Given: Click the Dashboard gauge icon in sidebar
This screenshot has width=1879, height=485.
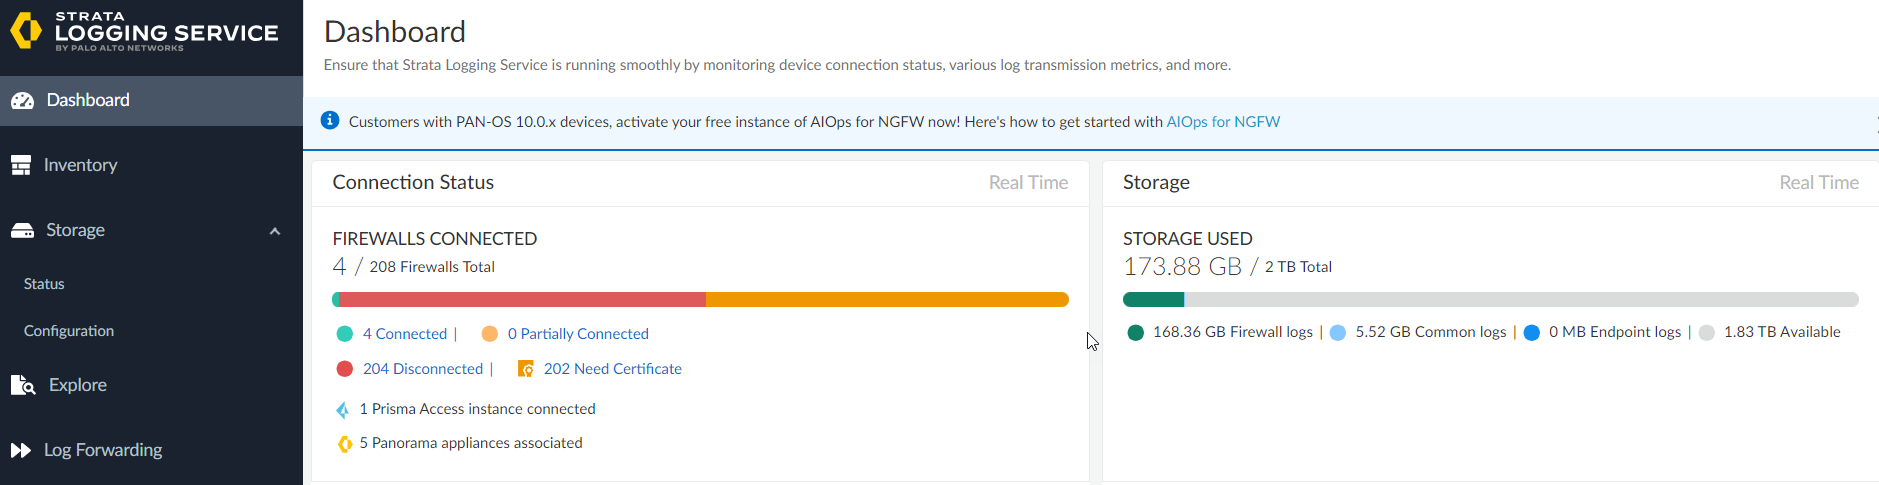Looking at the screenshot, I should pyautogui.click(x=22, y=100).
